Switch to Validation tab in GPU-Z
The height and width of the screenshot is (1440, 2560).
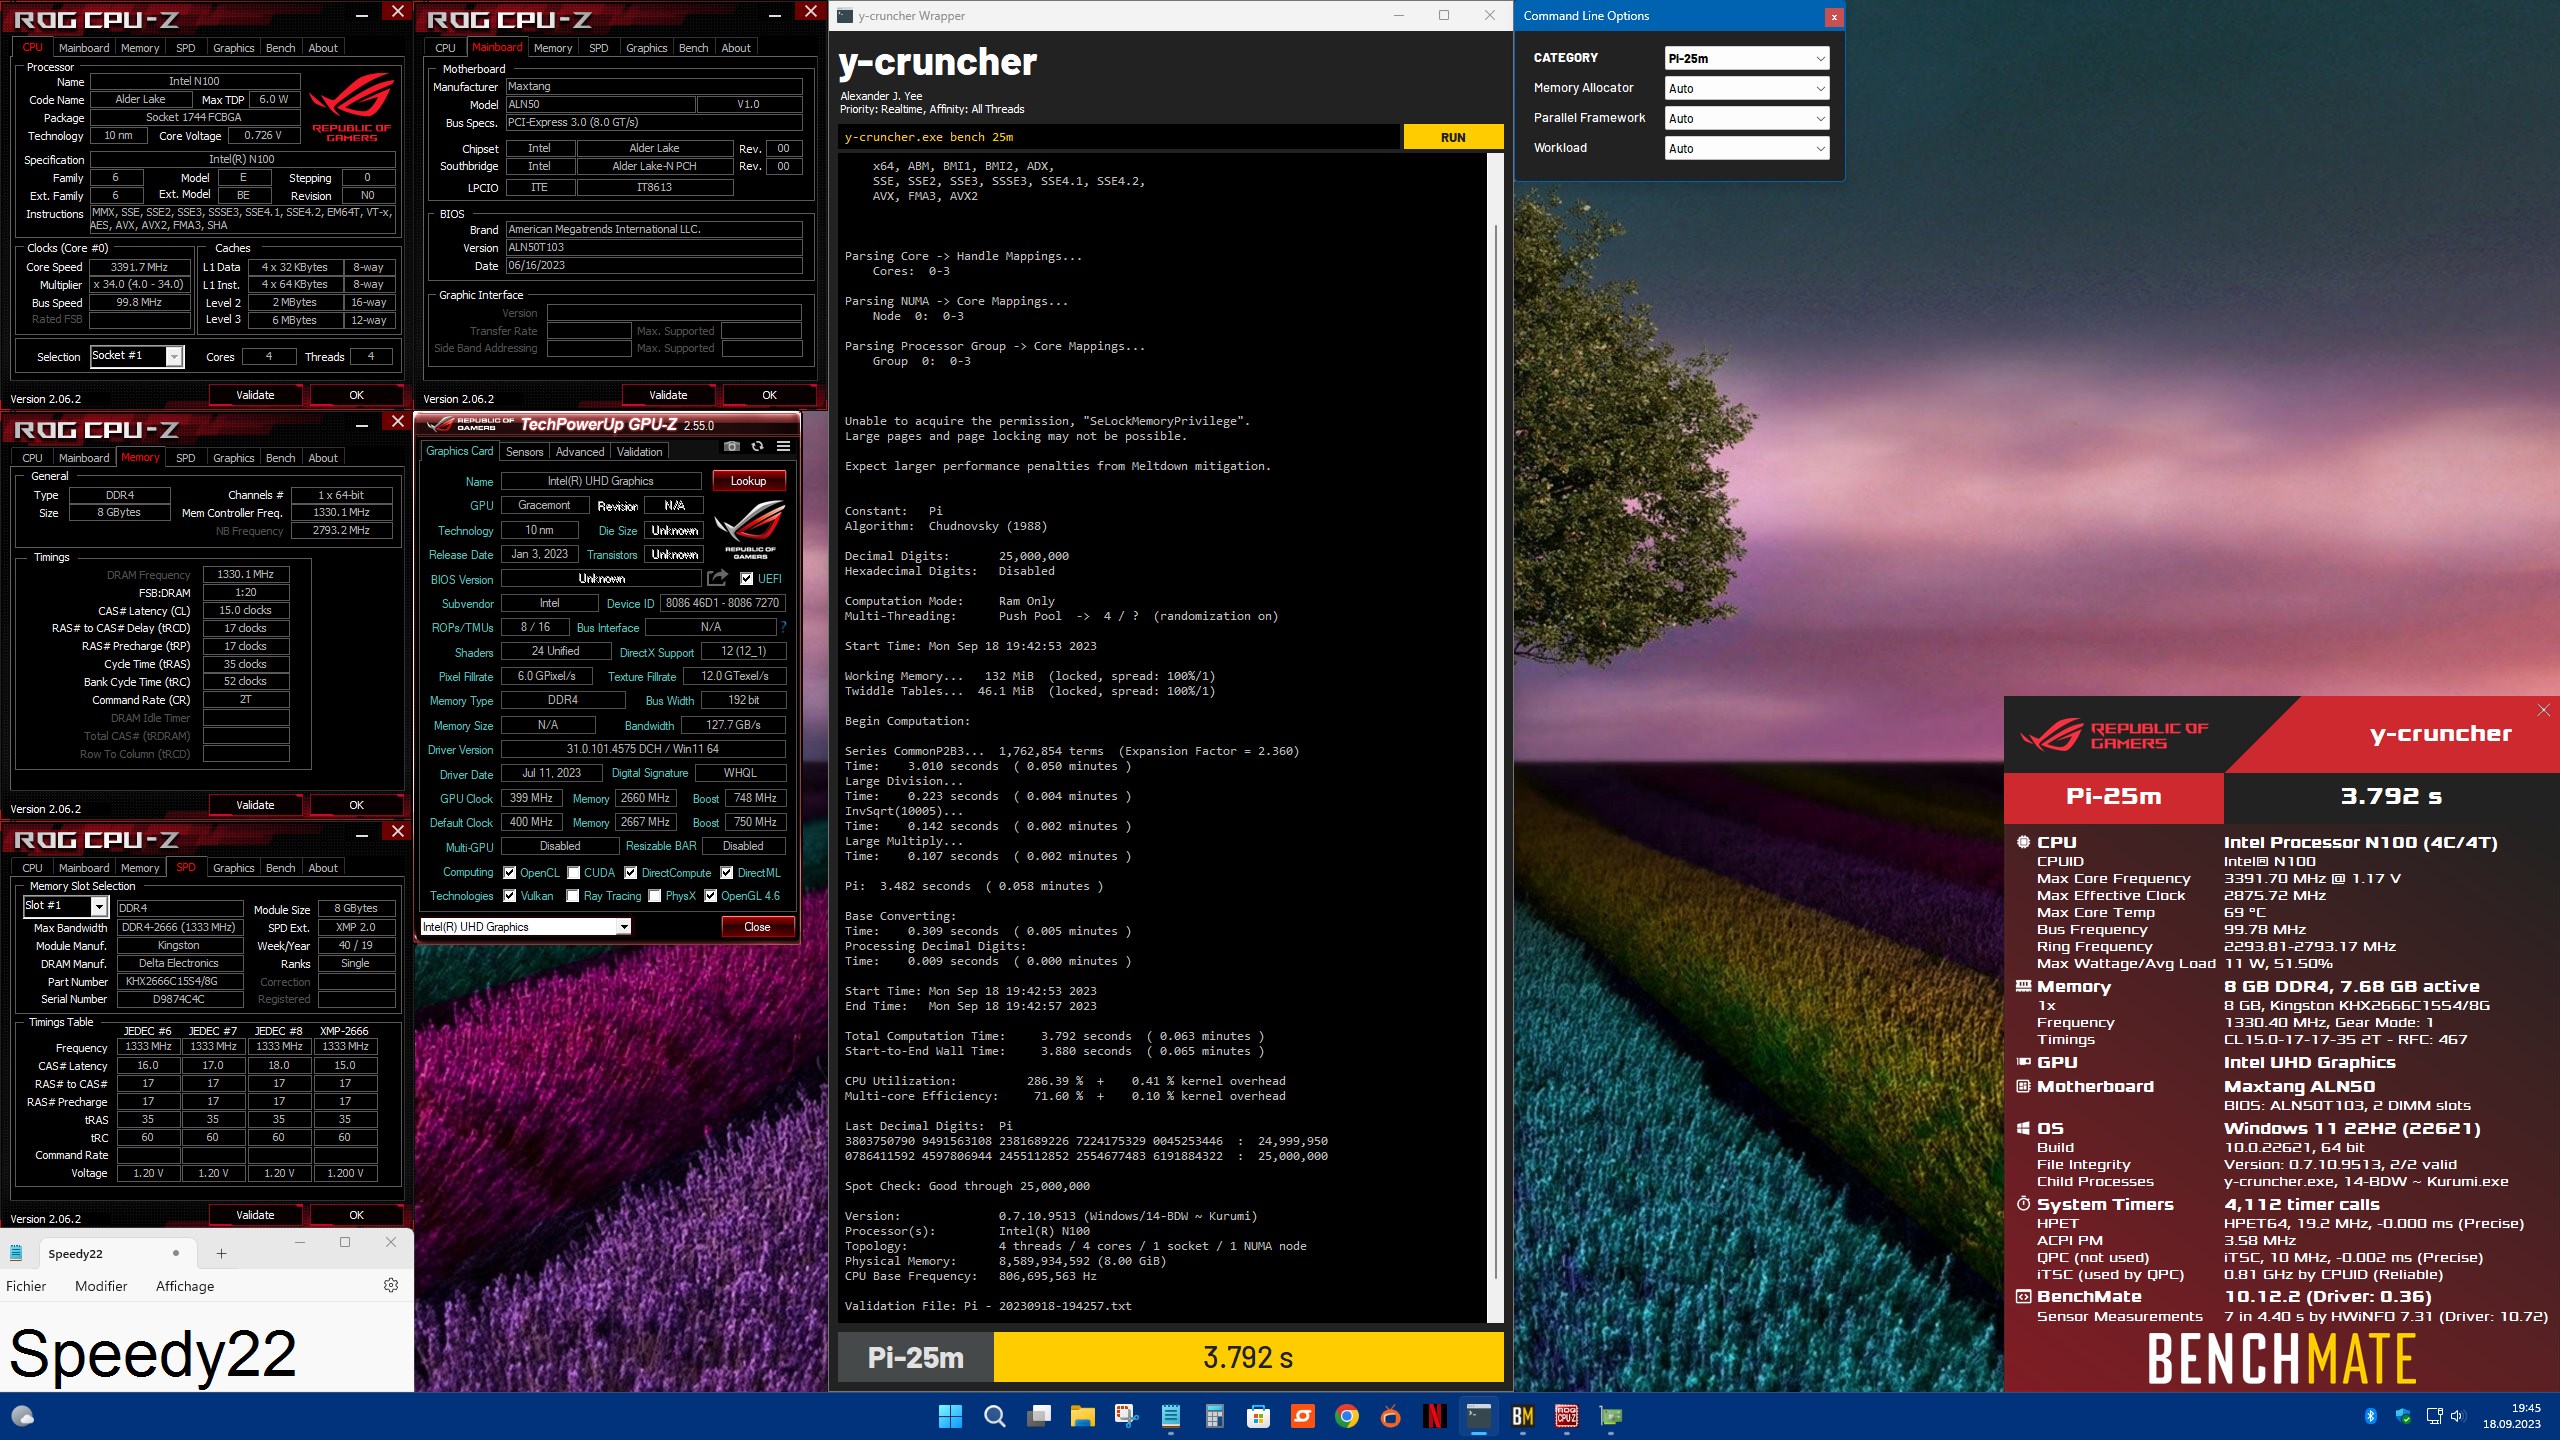(639, 452)
